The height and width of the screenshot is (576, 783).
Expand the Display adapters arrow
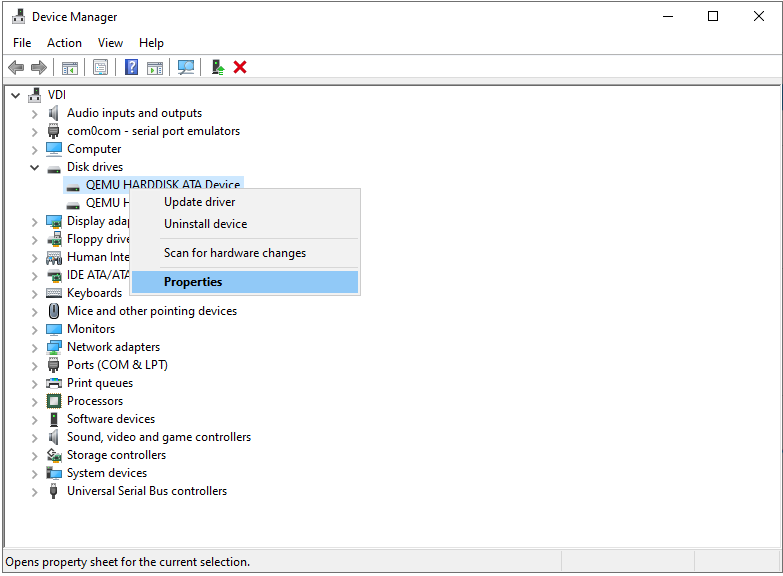click(x=34, y=222)
